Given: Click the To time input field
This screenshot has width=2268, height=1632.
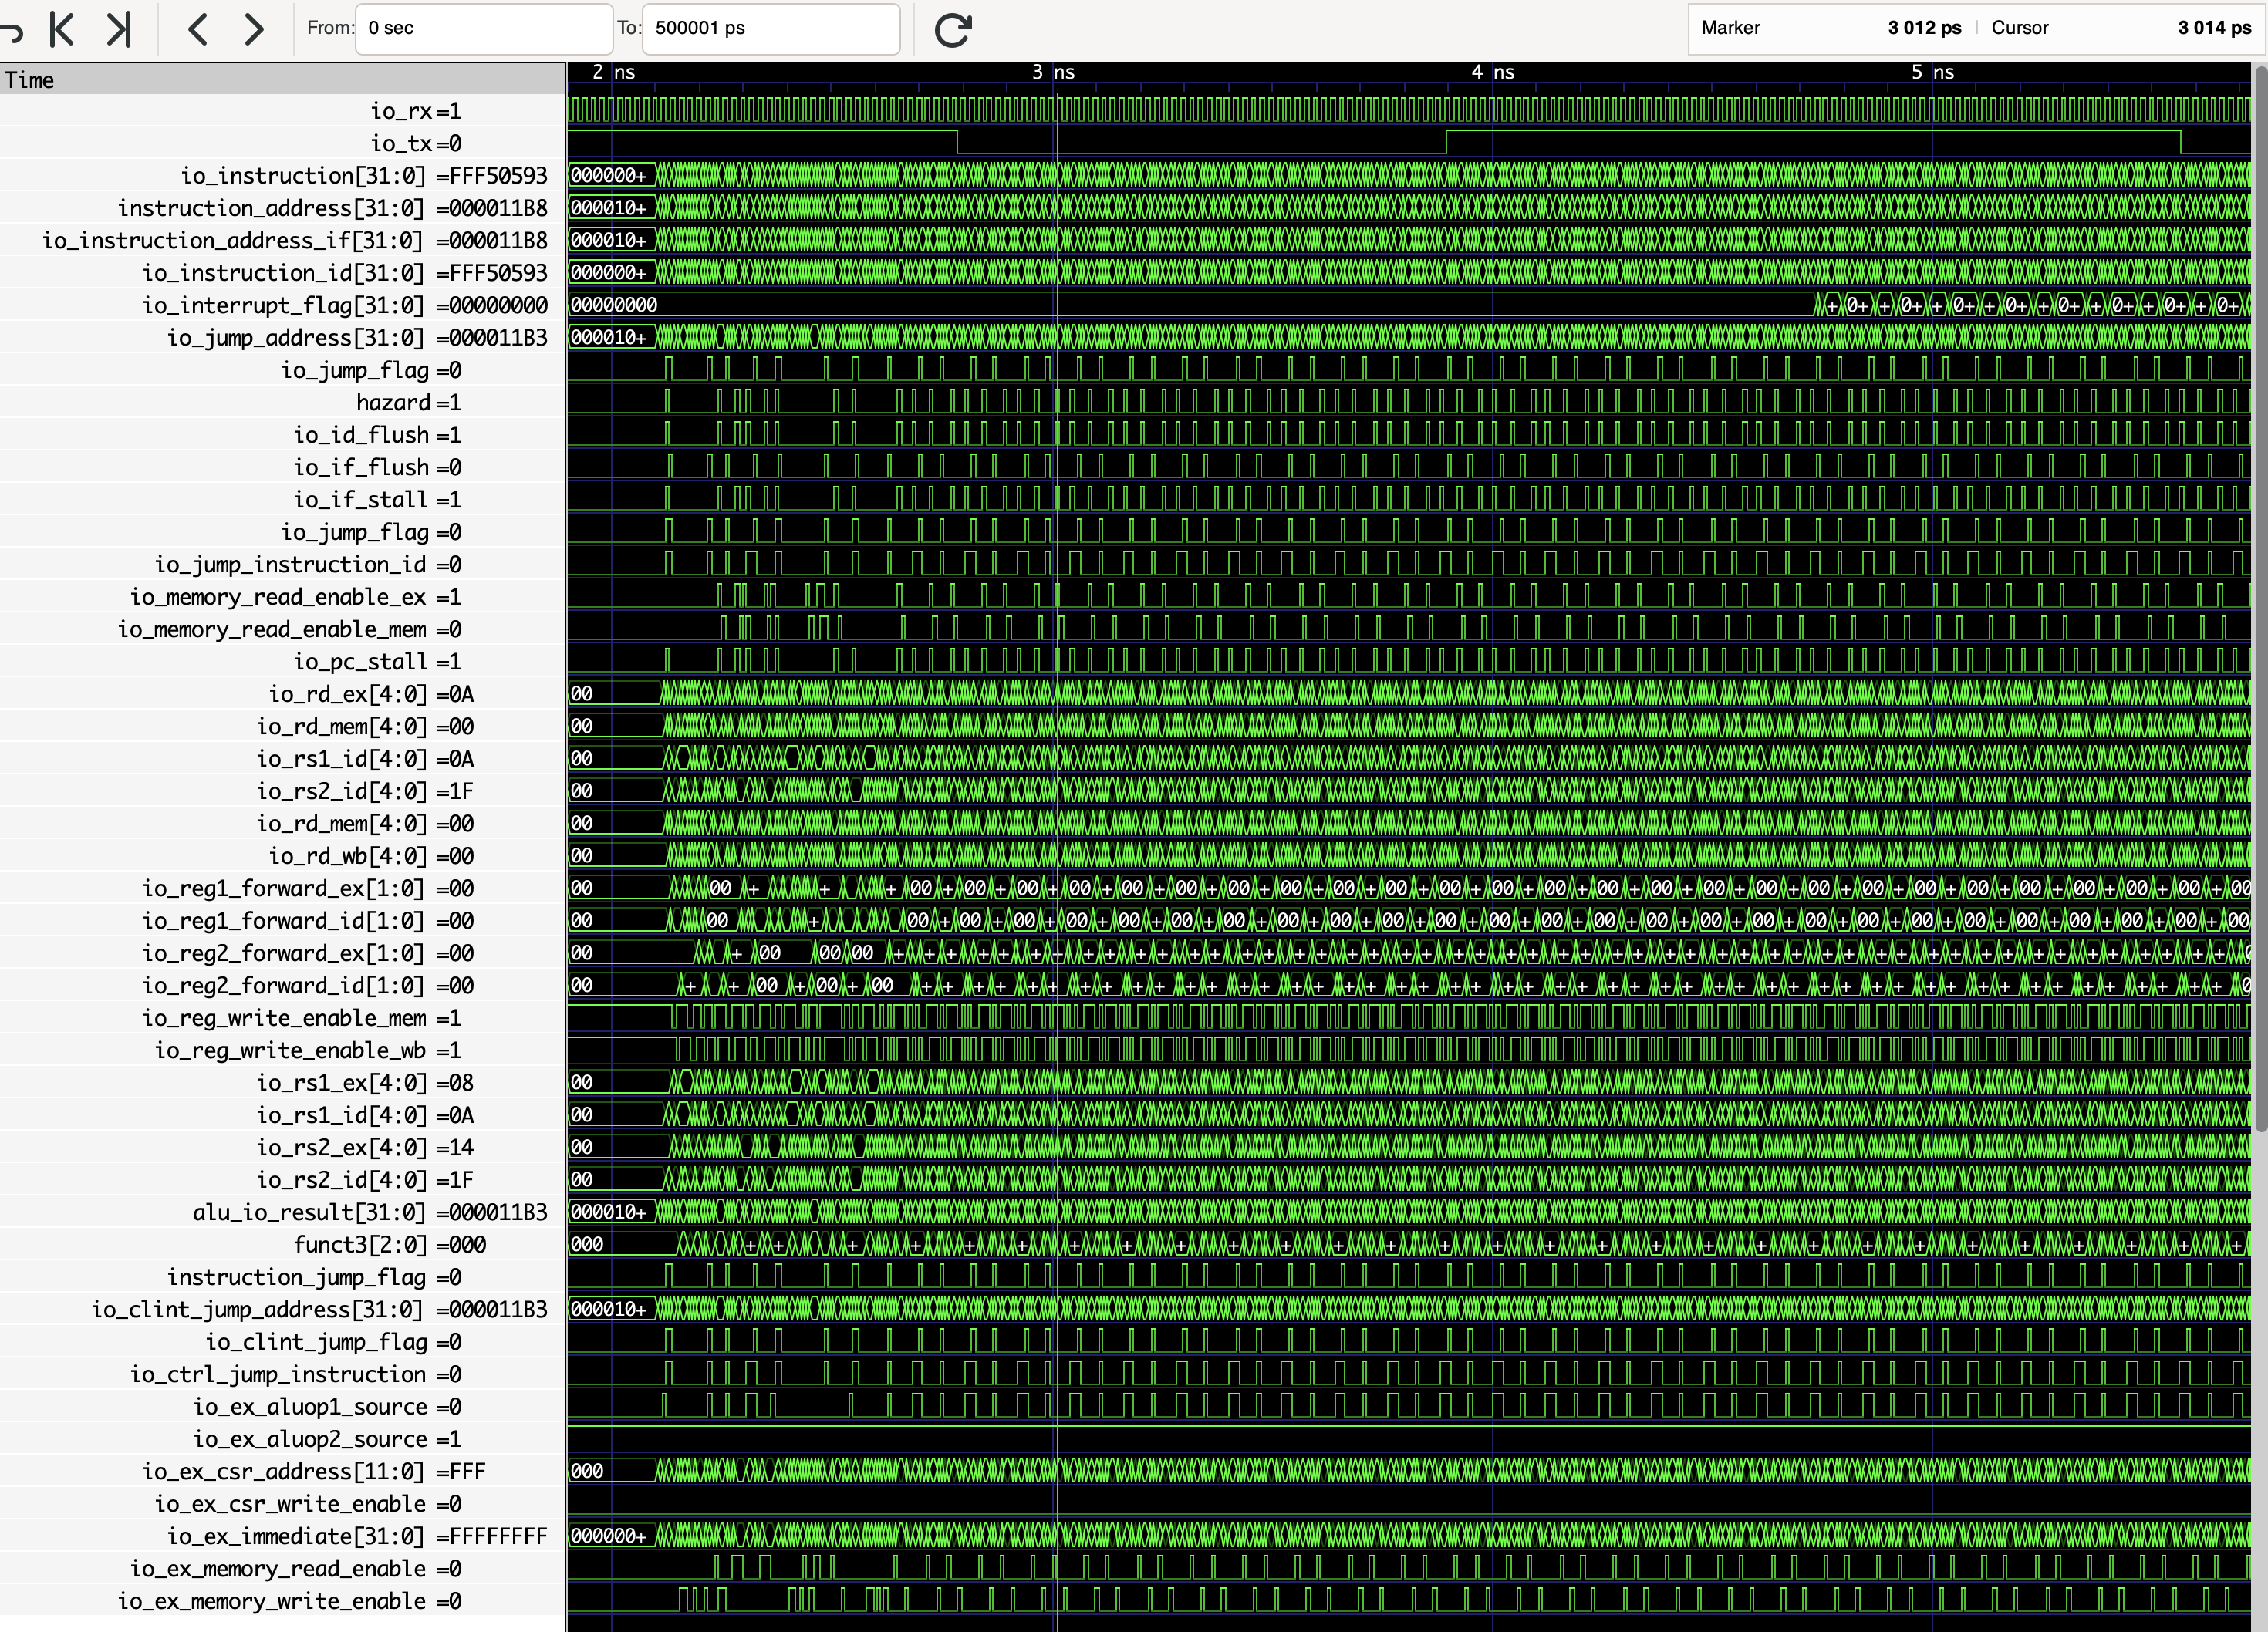Looking at the screenshot, I should [771, 28].
